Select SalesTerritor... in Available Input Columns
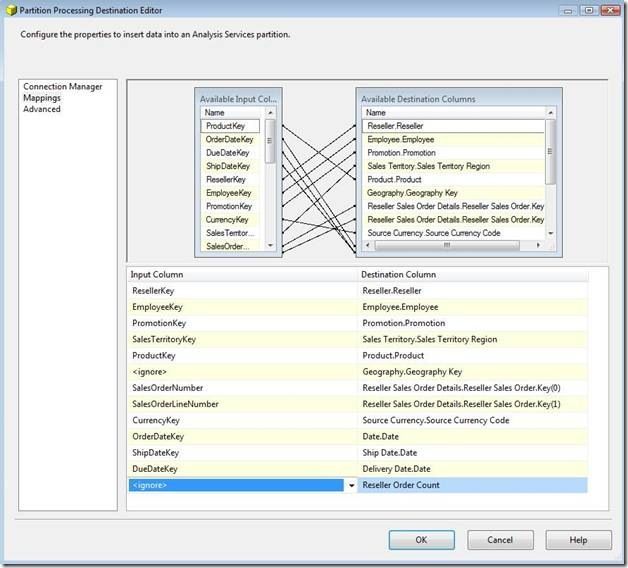Image resolution: width=628 pixels, height=568 pixels. [230, 233]
